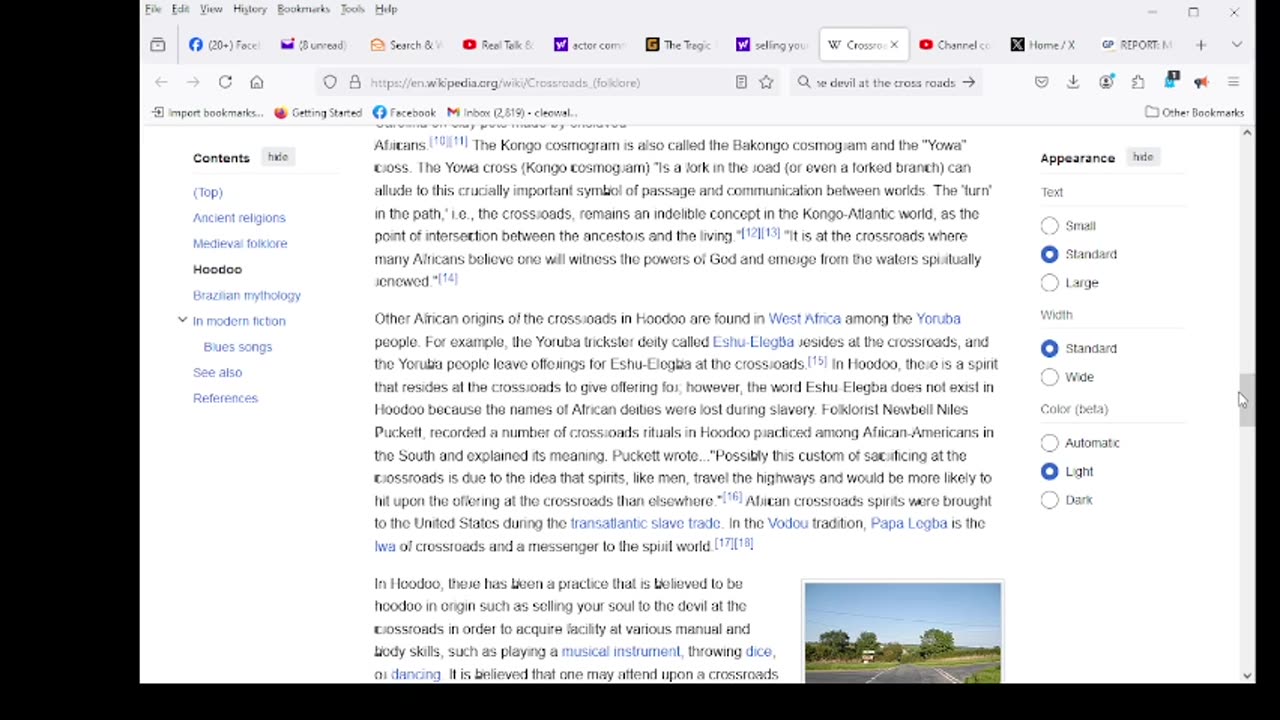
Task: Go forward one page in Firefox
Action: [x=193, y=82]
